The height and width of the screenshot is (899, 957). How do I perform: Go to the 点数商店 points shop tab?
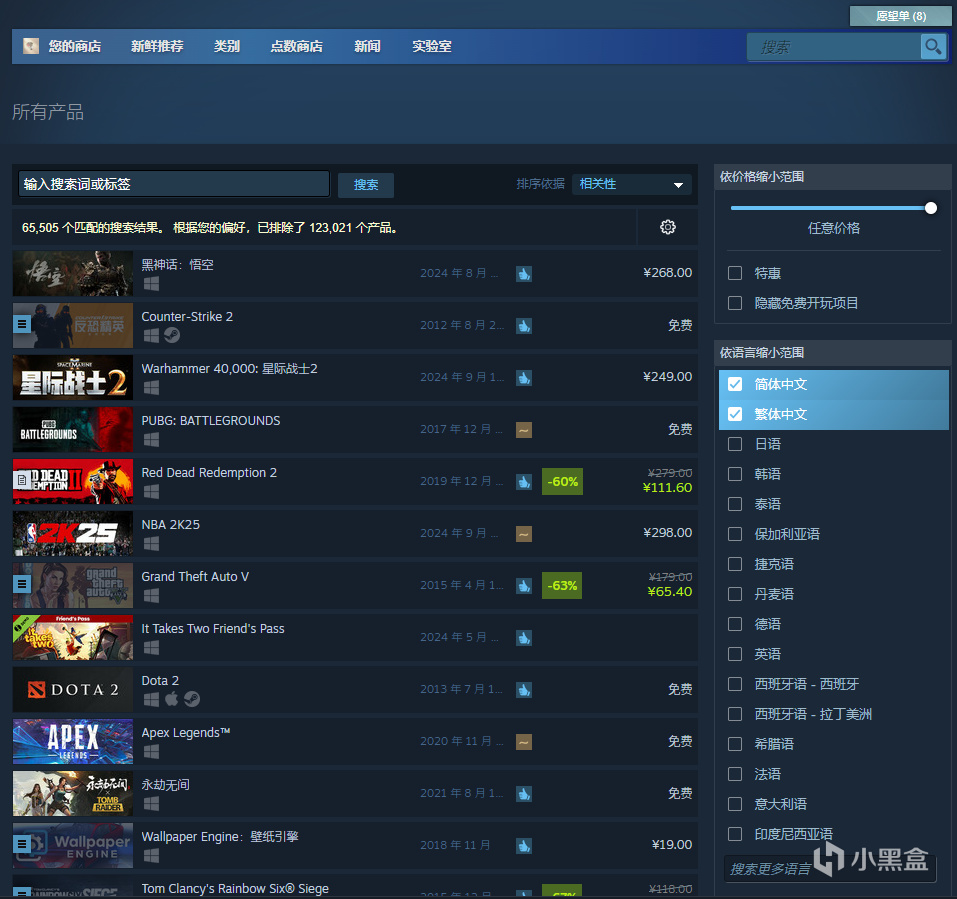(297, 46)
